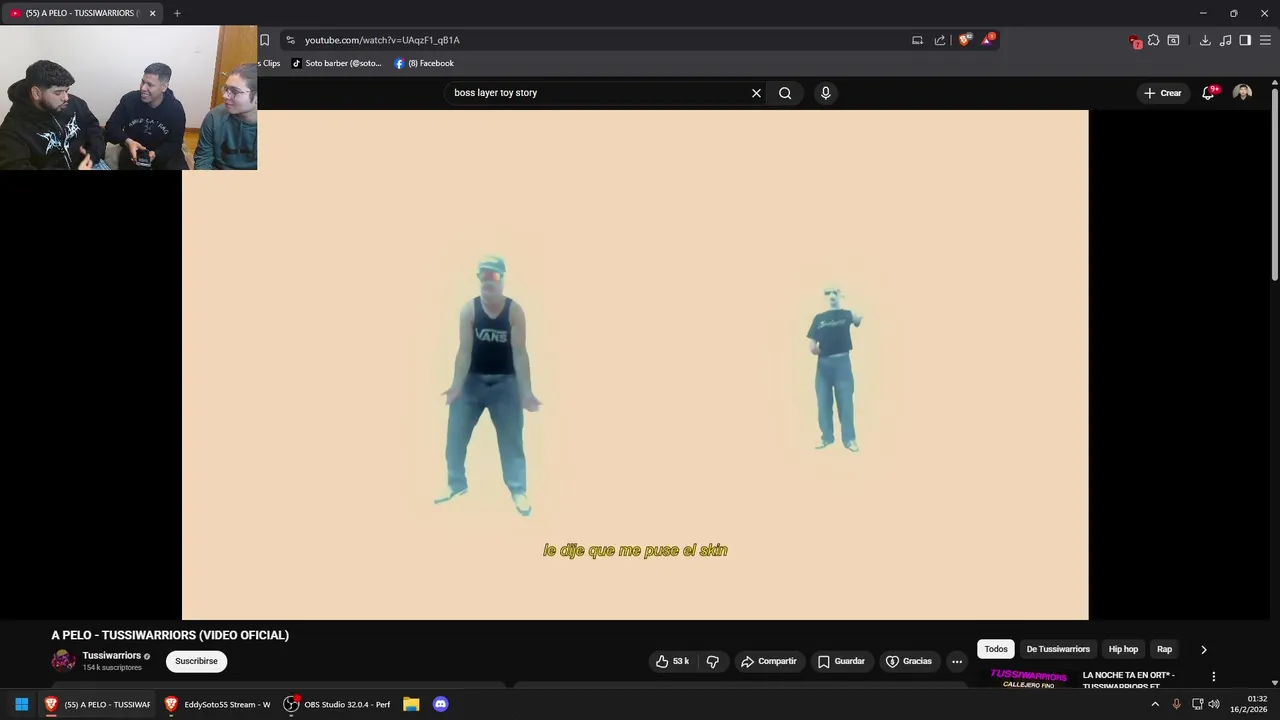Open the Tussiwarriors channel avatar

tap(63, 661)
